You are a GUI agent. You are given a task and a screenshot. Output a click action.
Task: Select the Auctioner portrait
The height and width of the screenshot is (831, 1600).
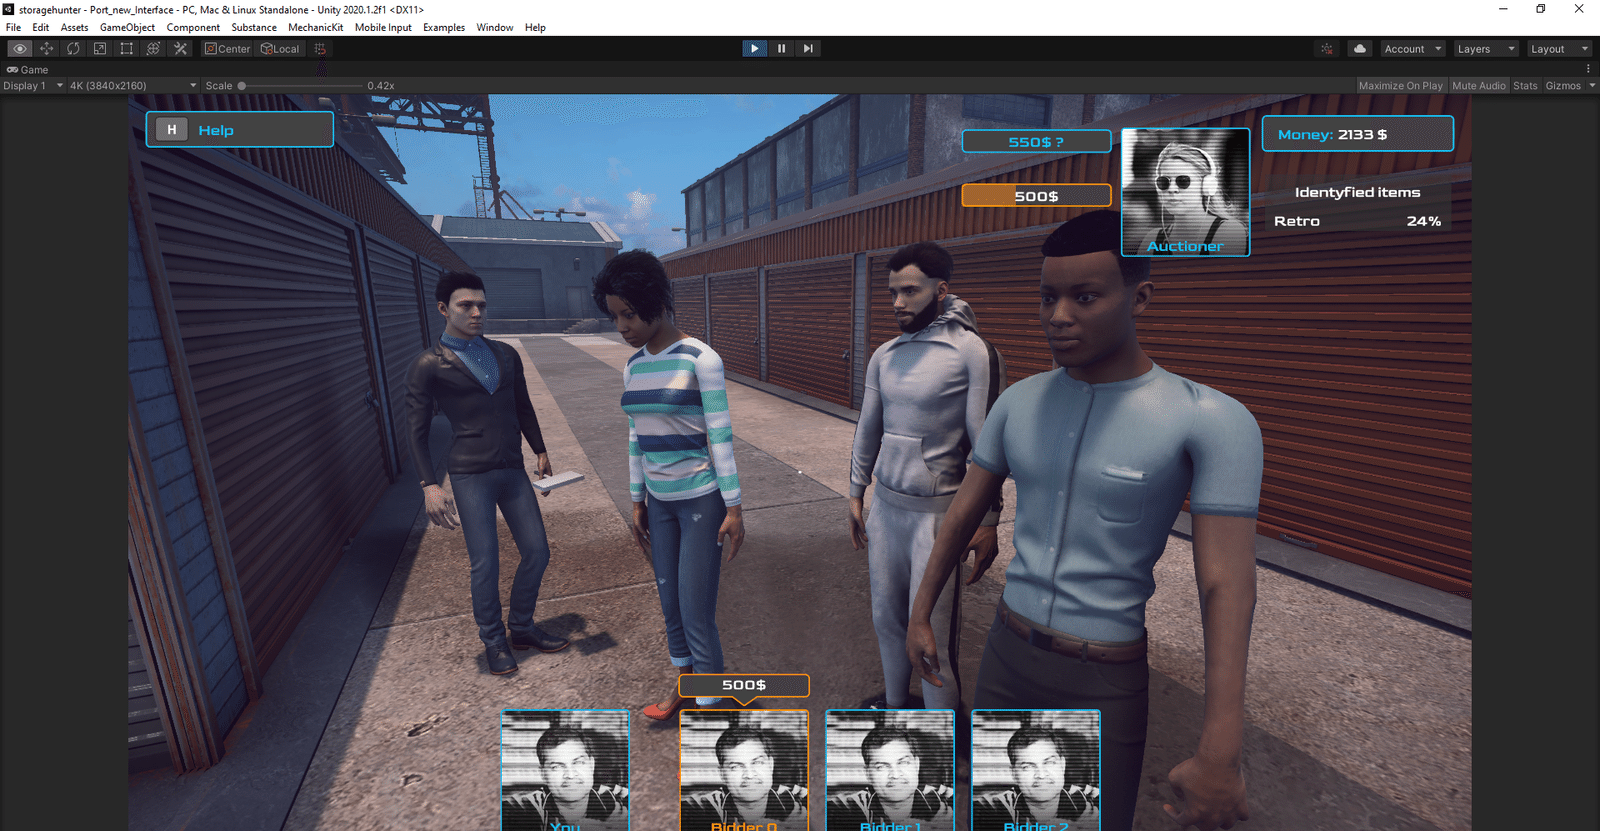pyautogui.click(x=1185, y=192)
